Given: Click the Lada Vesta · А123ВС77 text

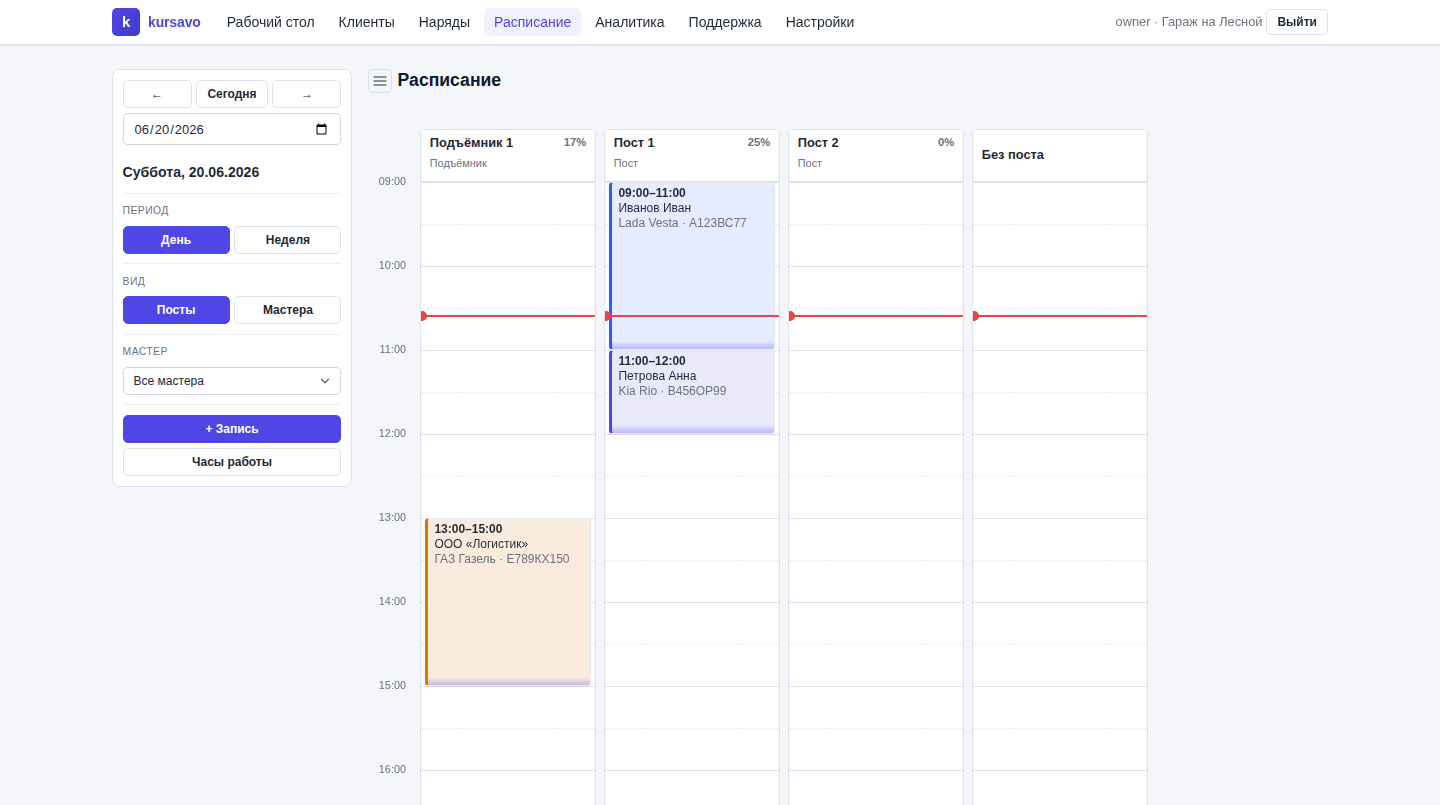Looking at the screenshot, I should click(682, 223).
